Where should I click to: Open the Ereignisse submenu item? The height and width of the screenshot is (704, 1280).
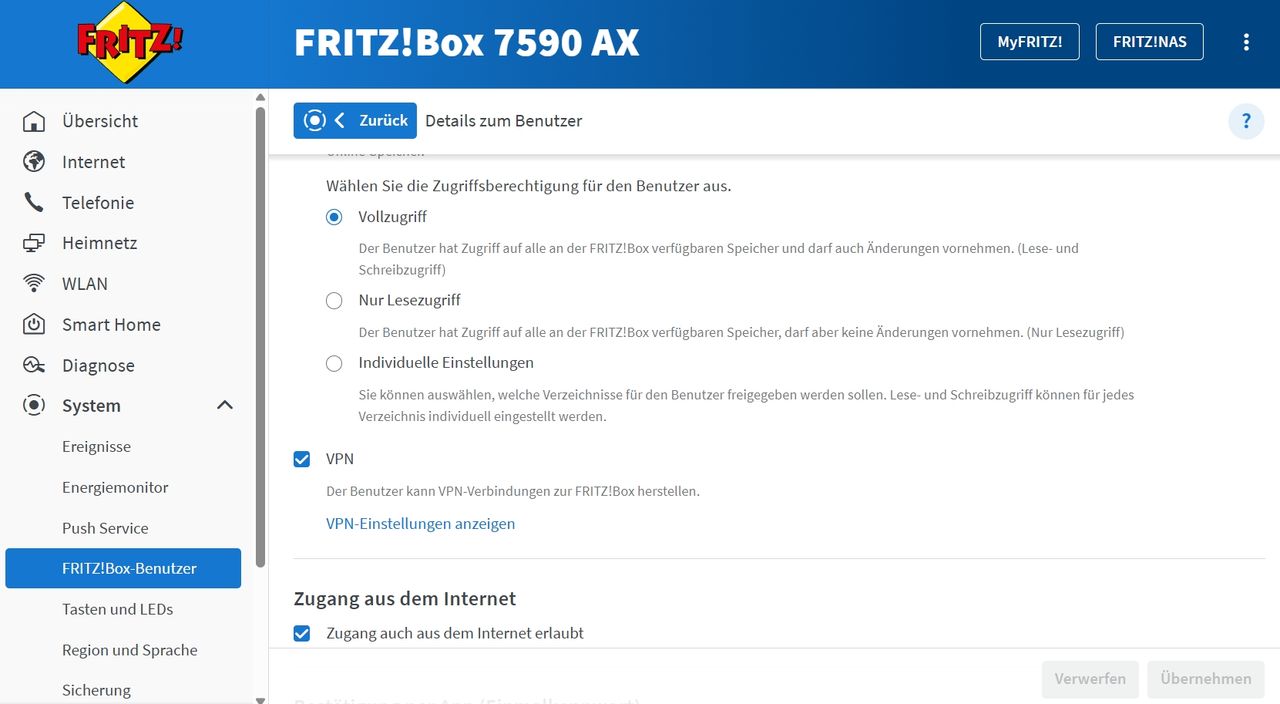(96, 447)
